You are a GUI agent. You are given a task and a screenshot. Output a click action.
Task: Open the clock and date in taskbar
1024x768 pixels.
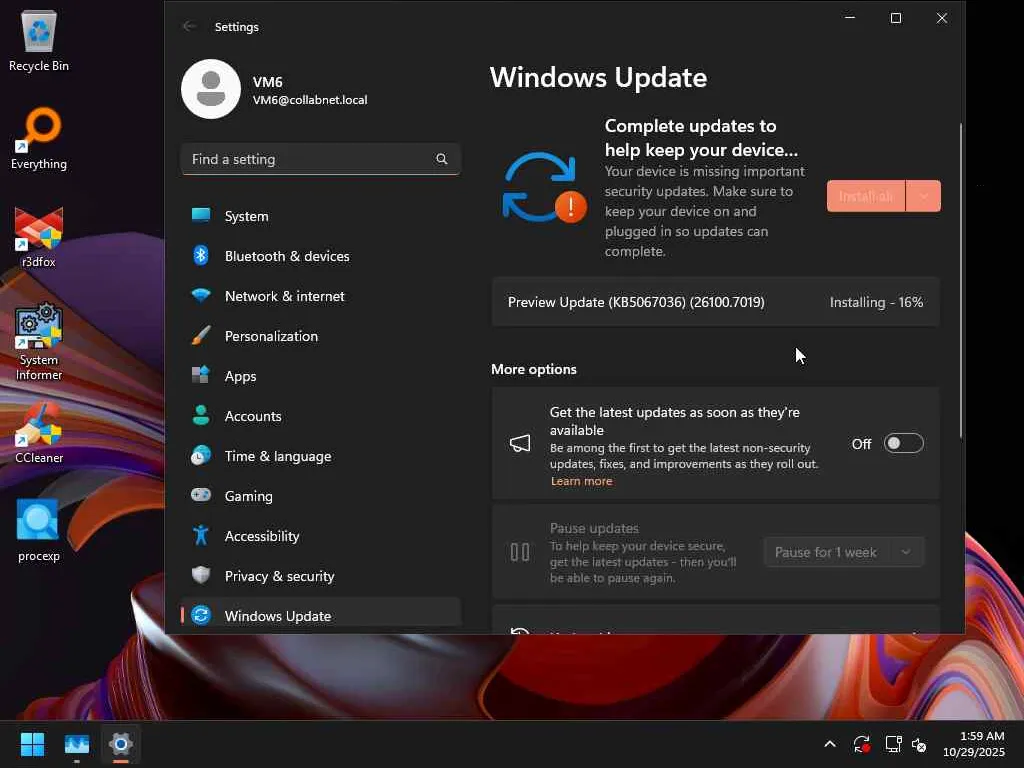tap(974, 744)
